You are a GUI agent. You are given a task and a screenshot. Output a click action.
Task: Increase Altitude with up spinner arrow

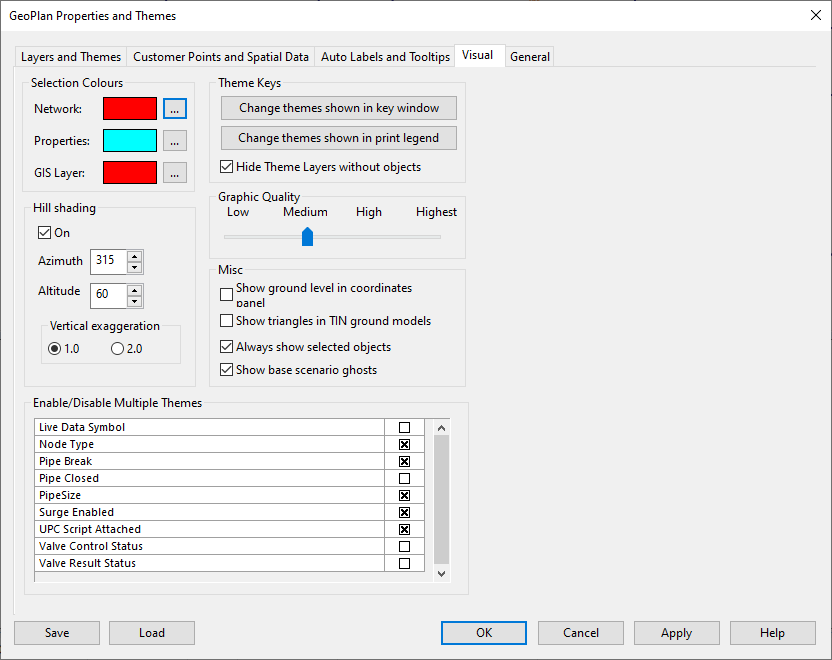click(x=135, y=290)
